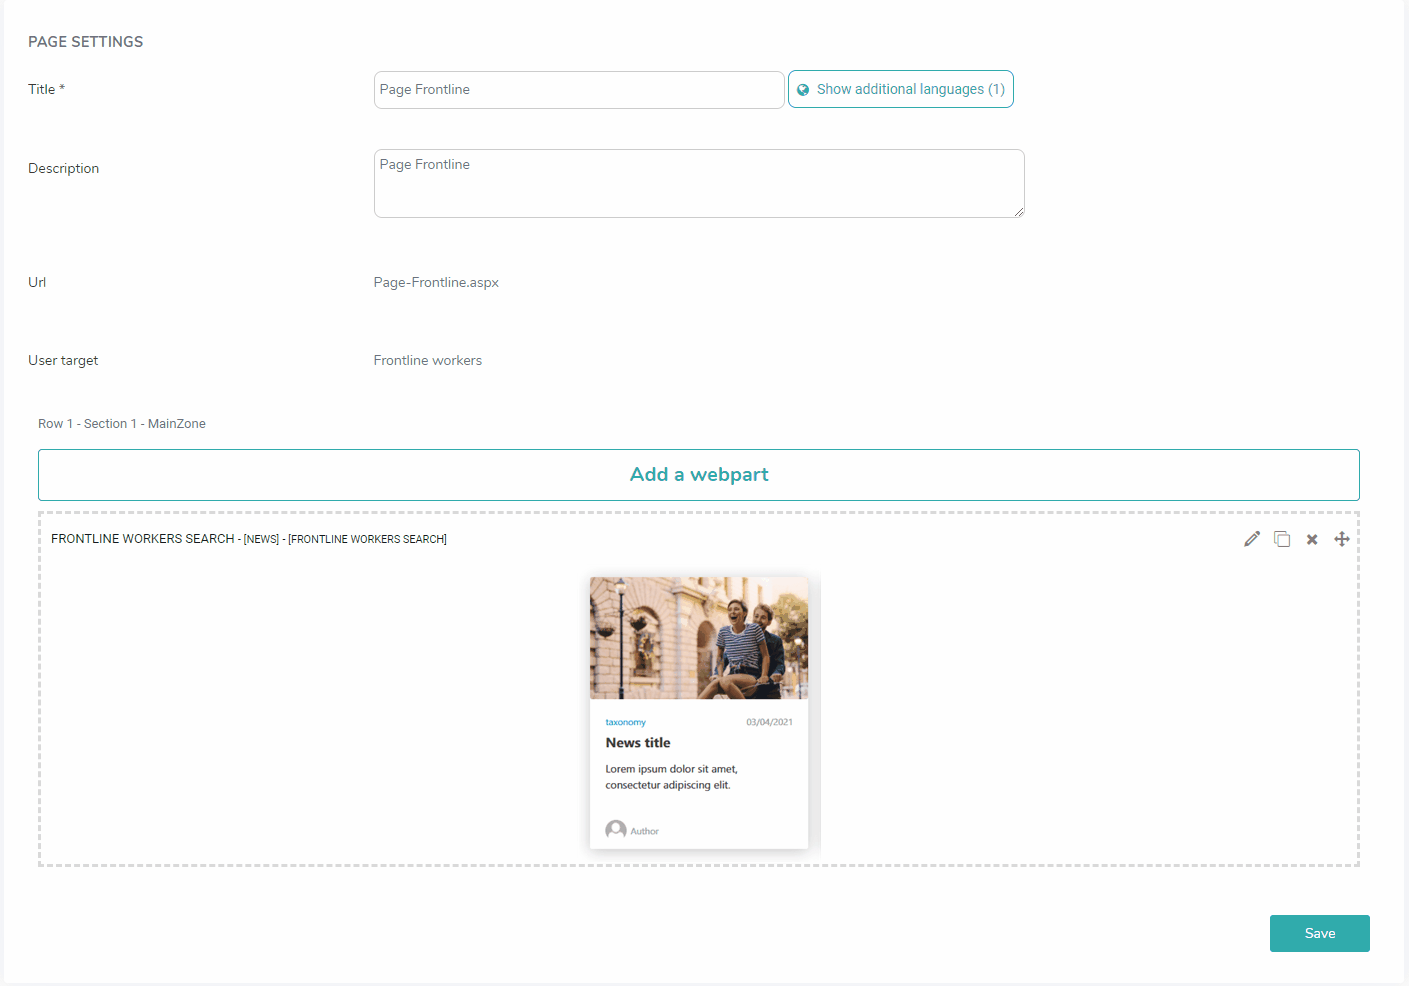Duplicate the webpart using the copy icon
The image size is (1409, 986).
click(x=1282, y=538)
